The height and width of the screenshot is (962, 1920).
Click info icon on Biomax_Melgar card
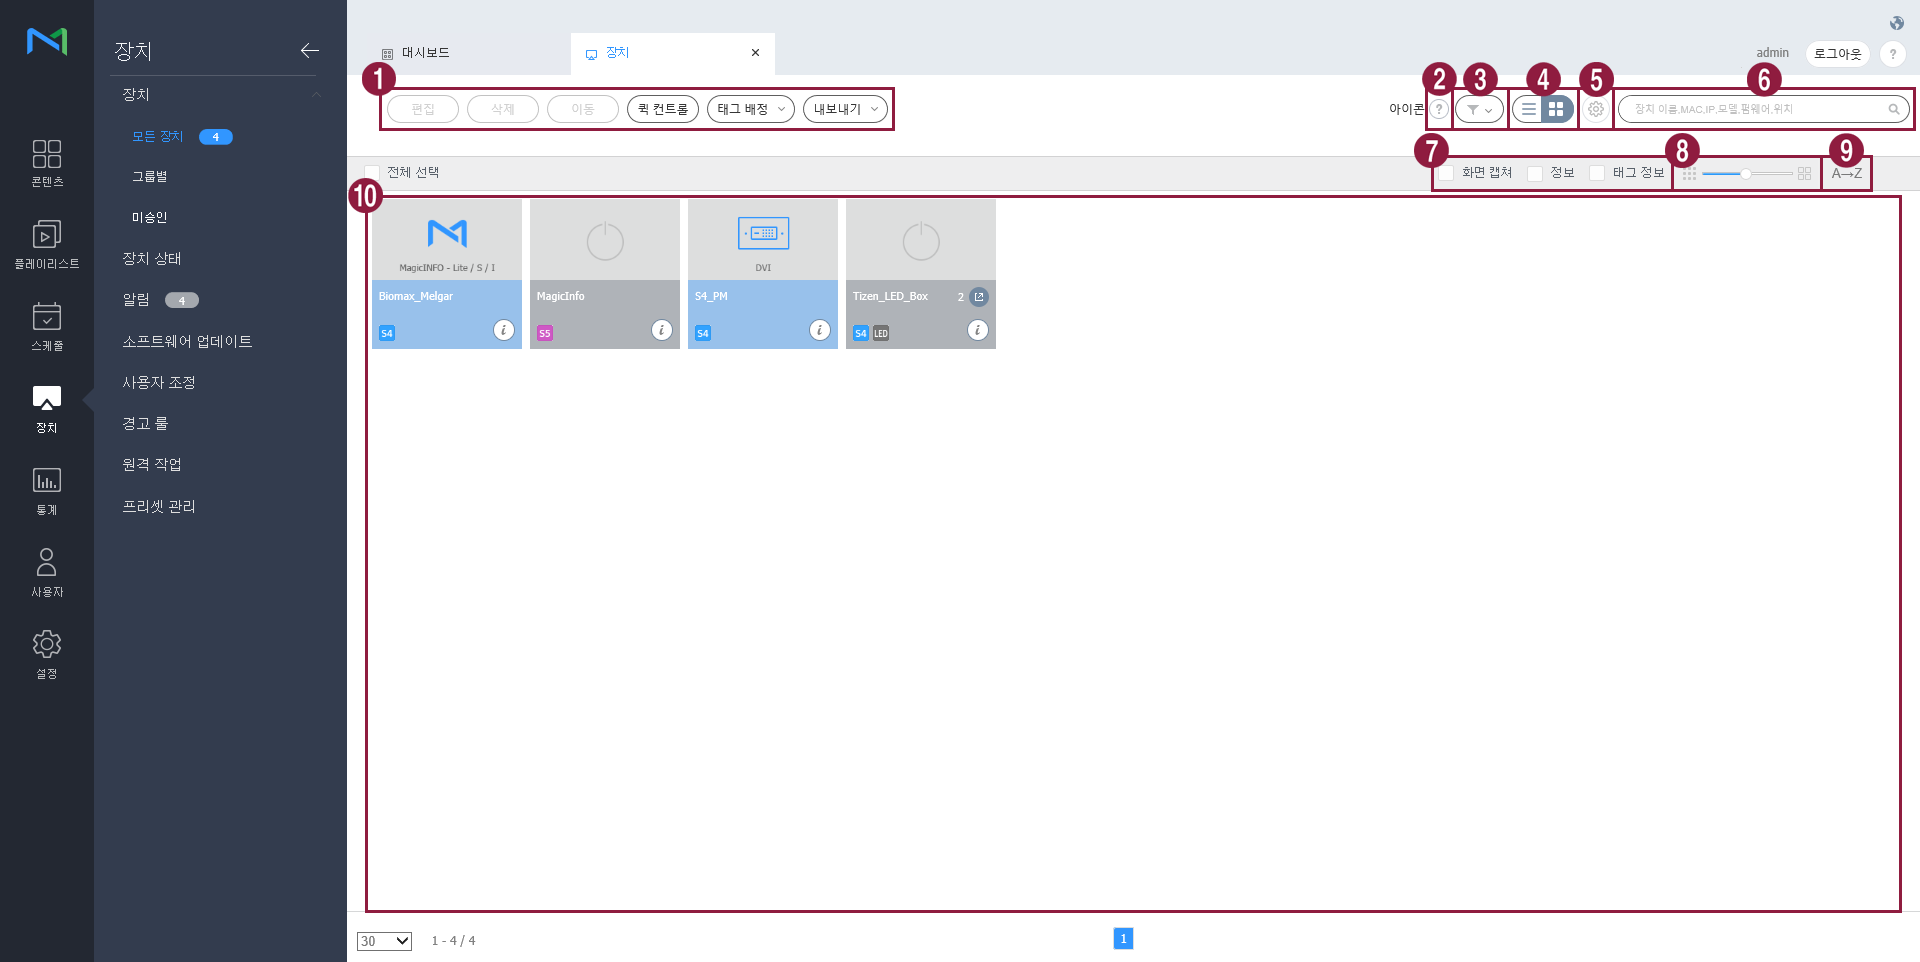click(x=504, y=330)
